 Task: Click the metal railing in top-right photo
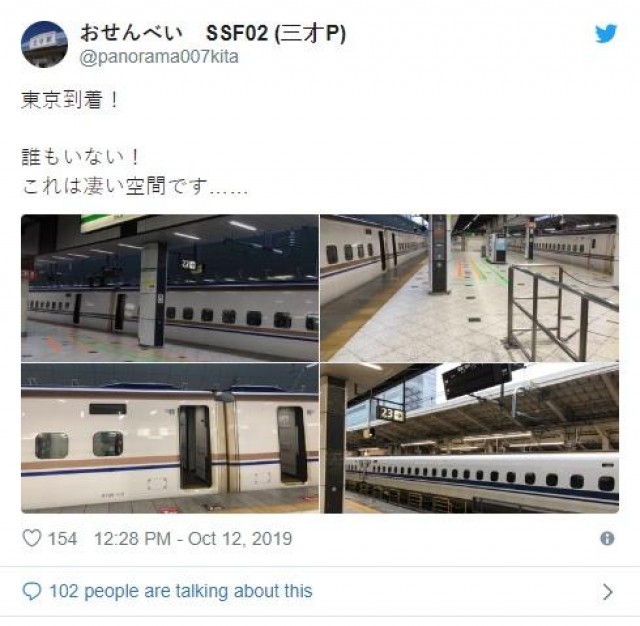tap(562, 310)
